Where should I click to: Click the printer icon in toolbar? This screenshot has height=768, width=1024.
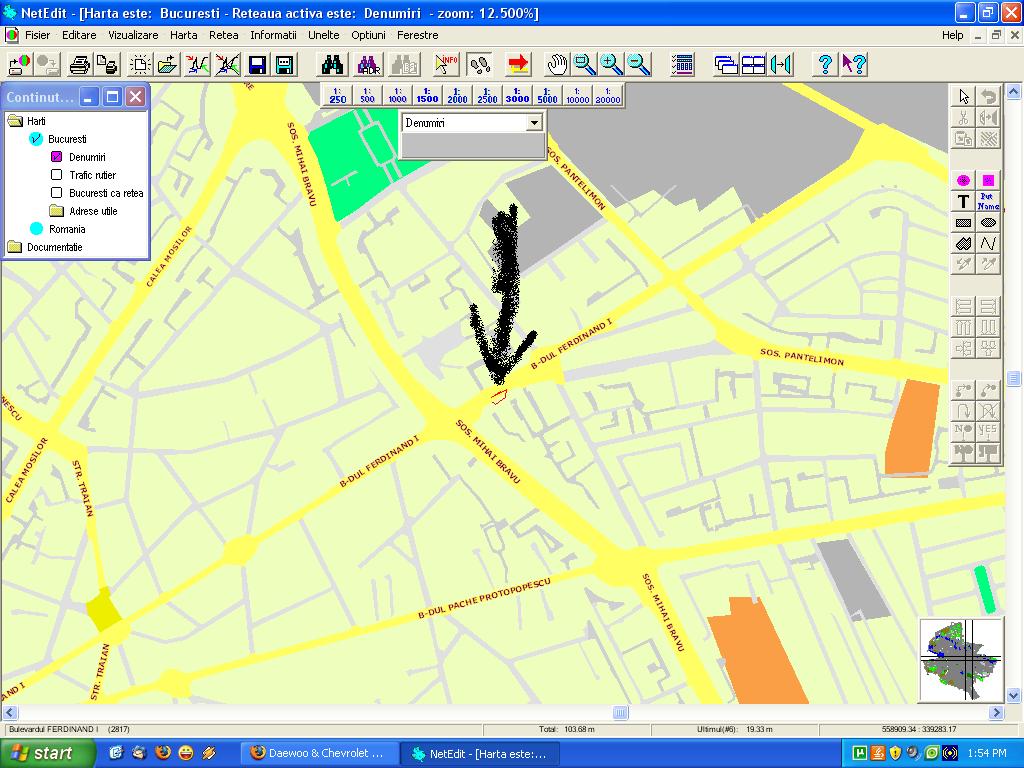click(80, 65)
